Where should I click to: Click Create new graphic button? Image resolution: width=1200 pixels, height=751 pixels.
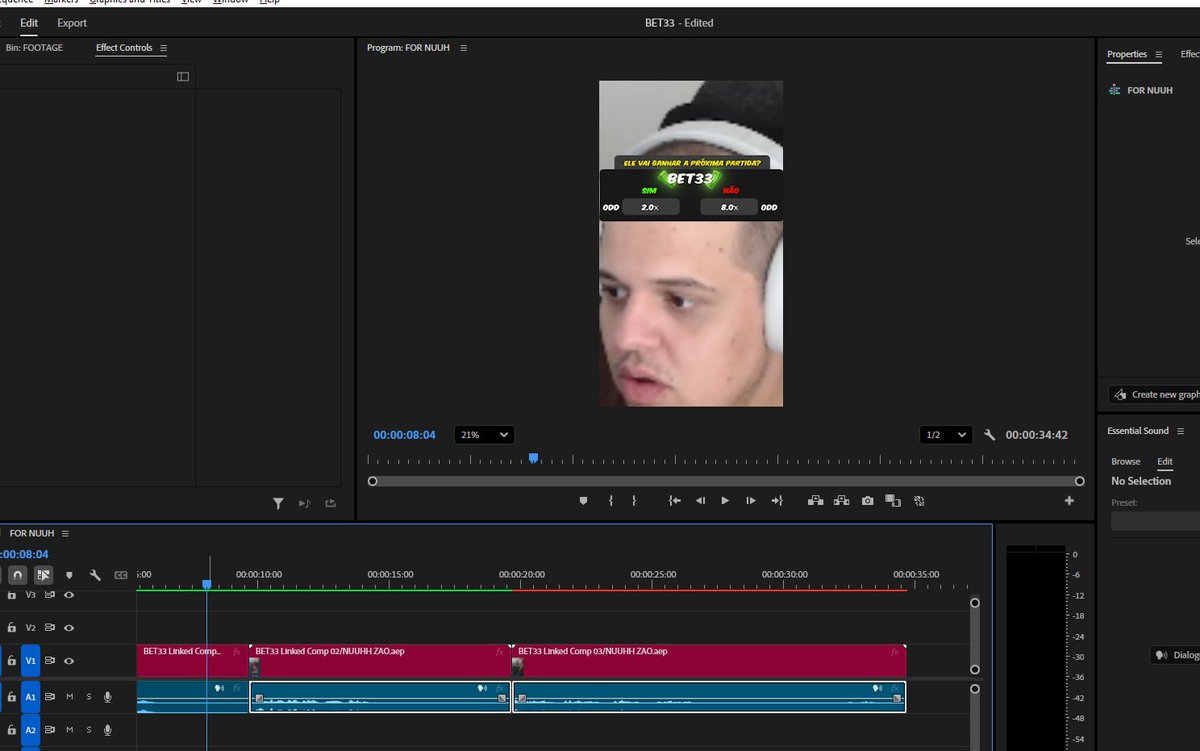point(1154,395)
